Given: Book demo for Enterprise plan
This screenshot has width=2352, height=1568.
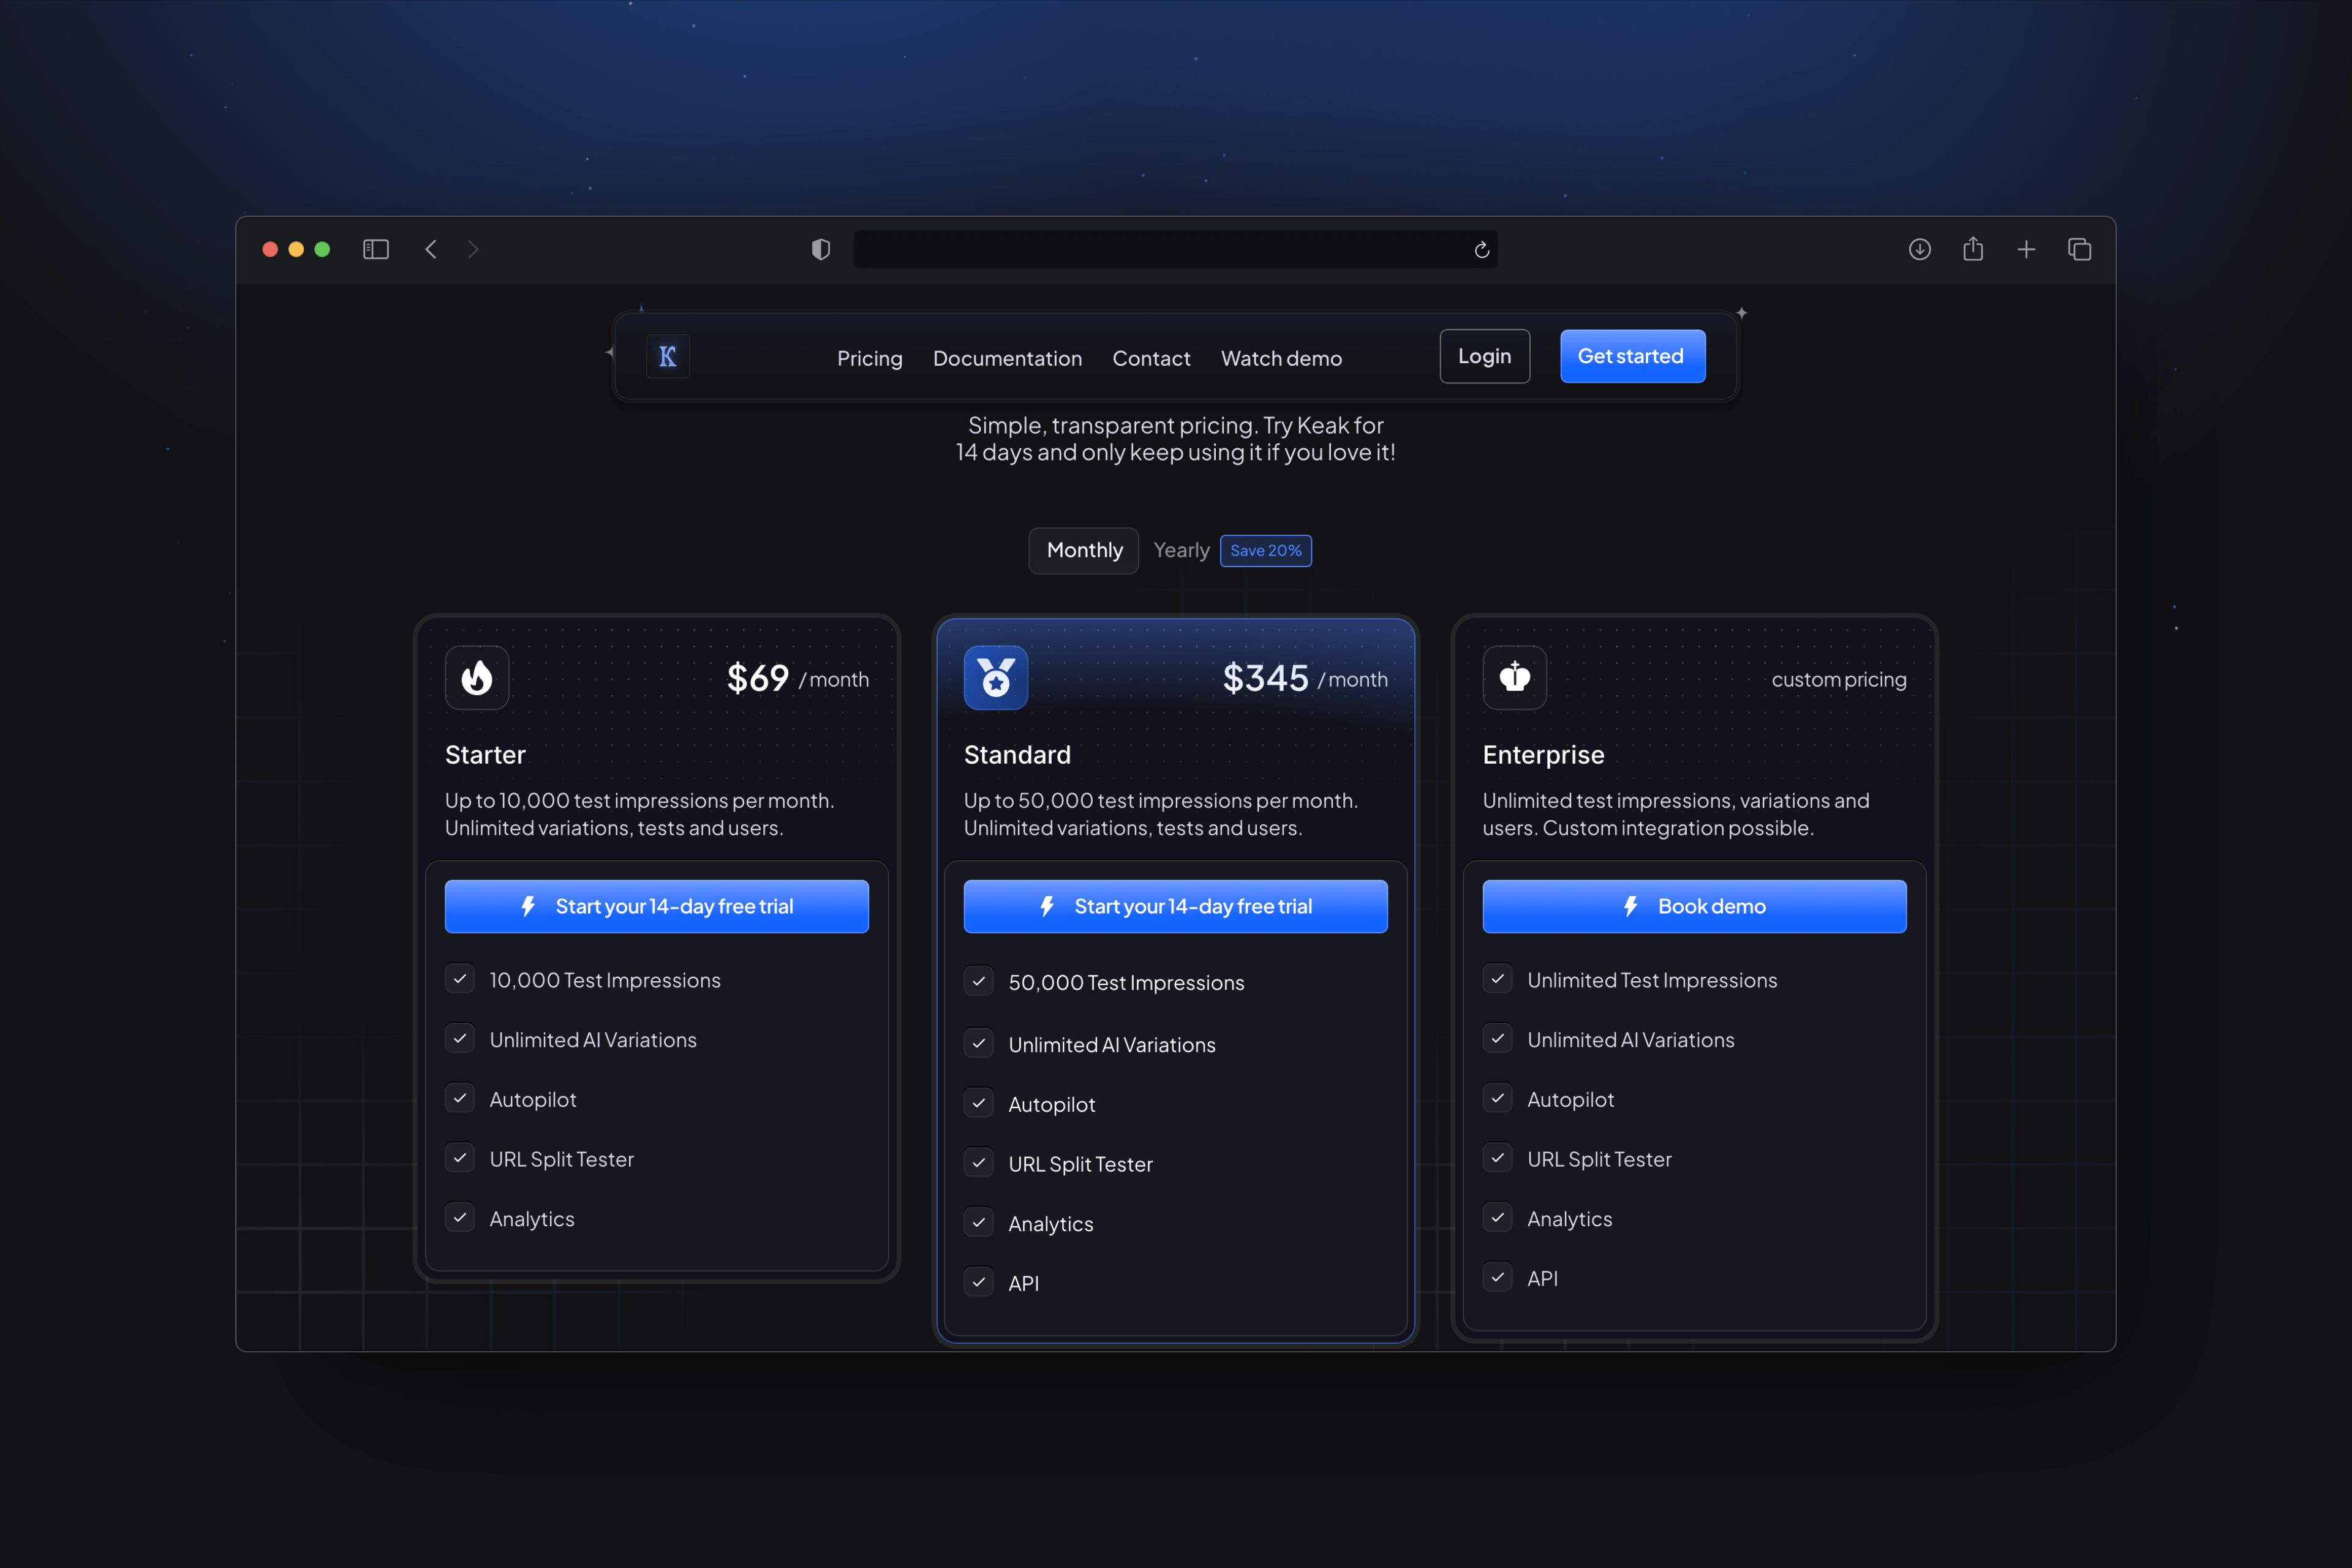Looking at the screenshot, I should [x=1694, y=907].
